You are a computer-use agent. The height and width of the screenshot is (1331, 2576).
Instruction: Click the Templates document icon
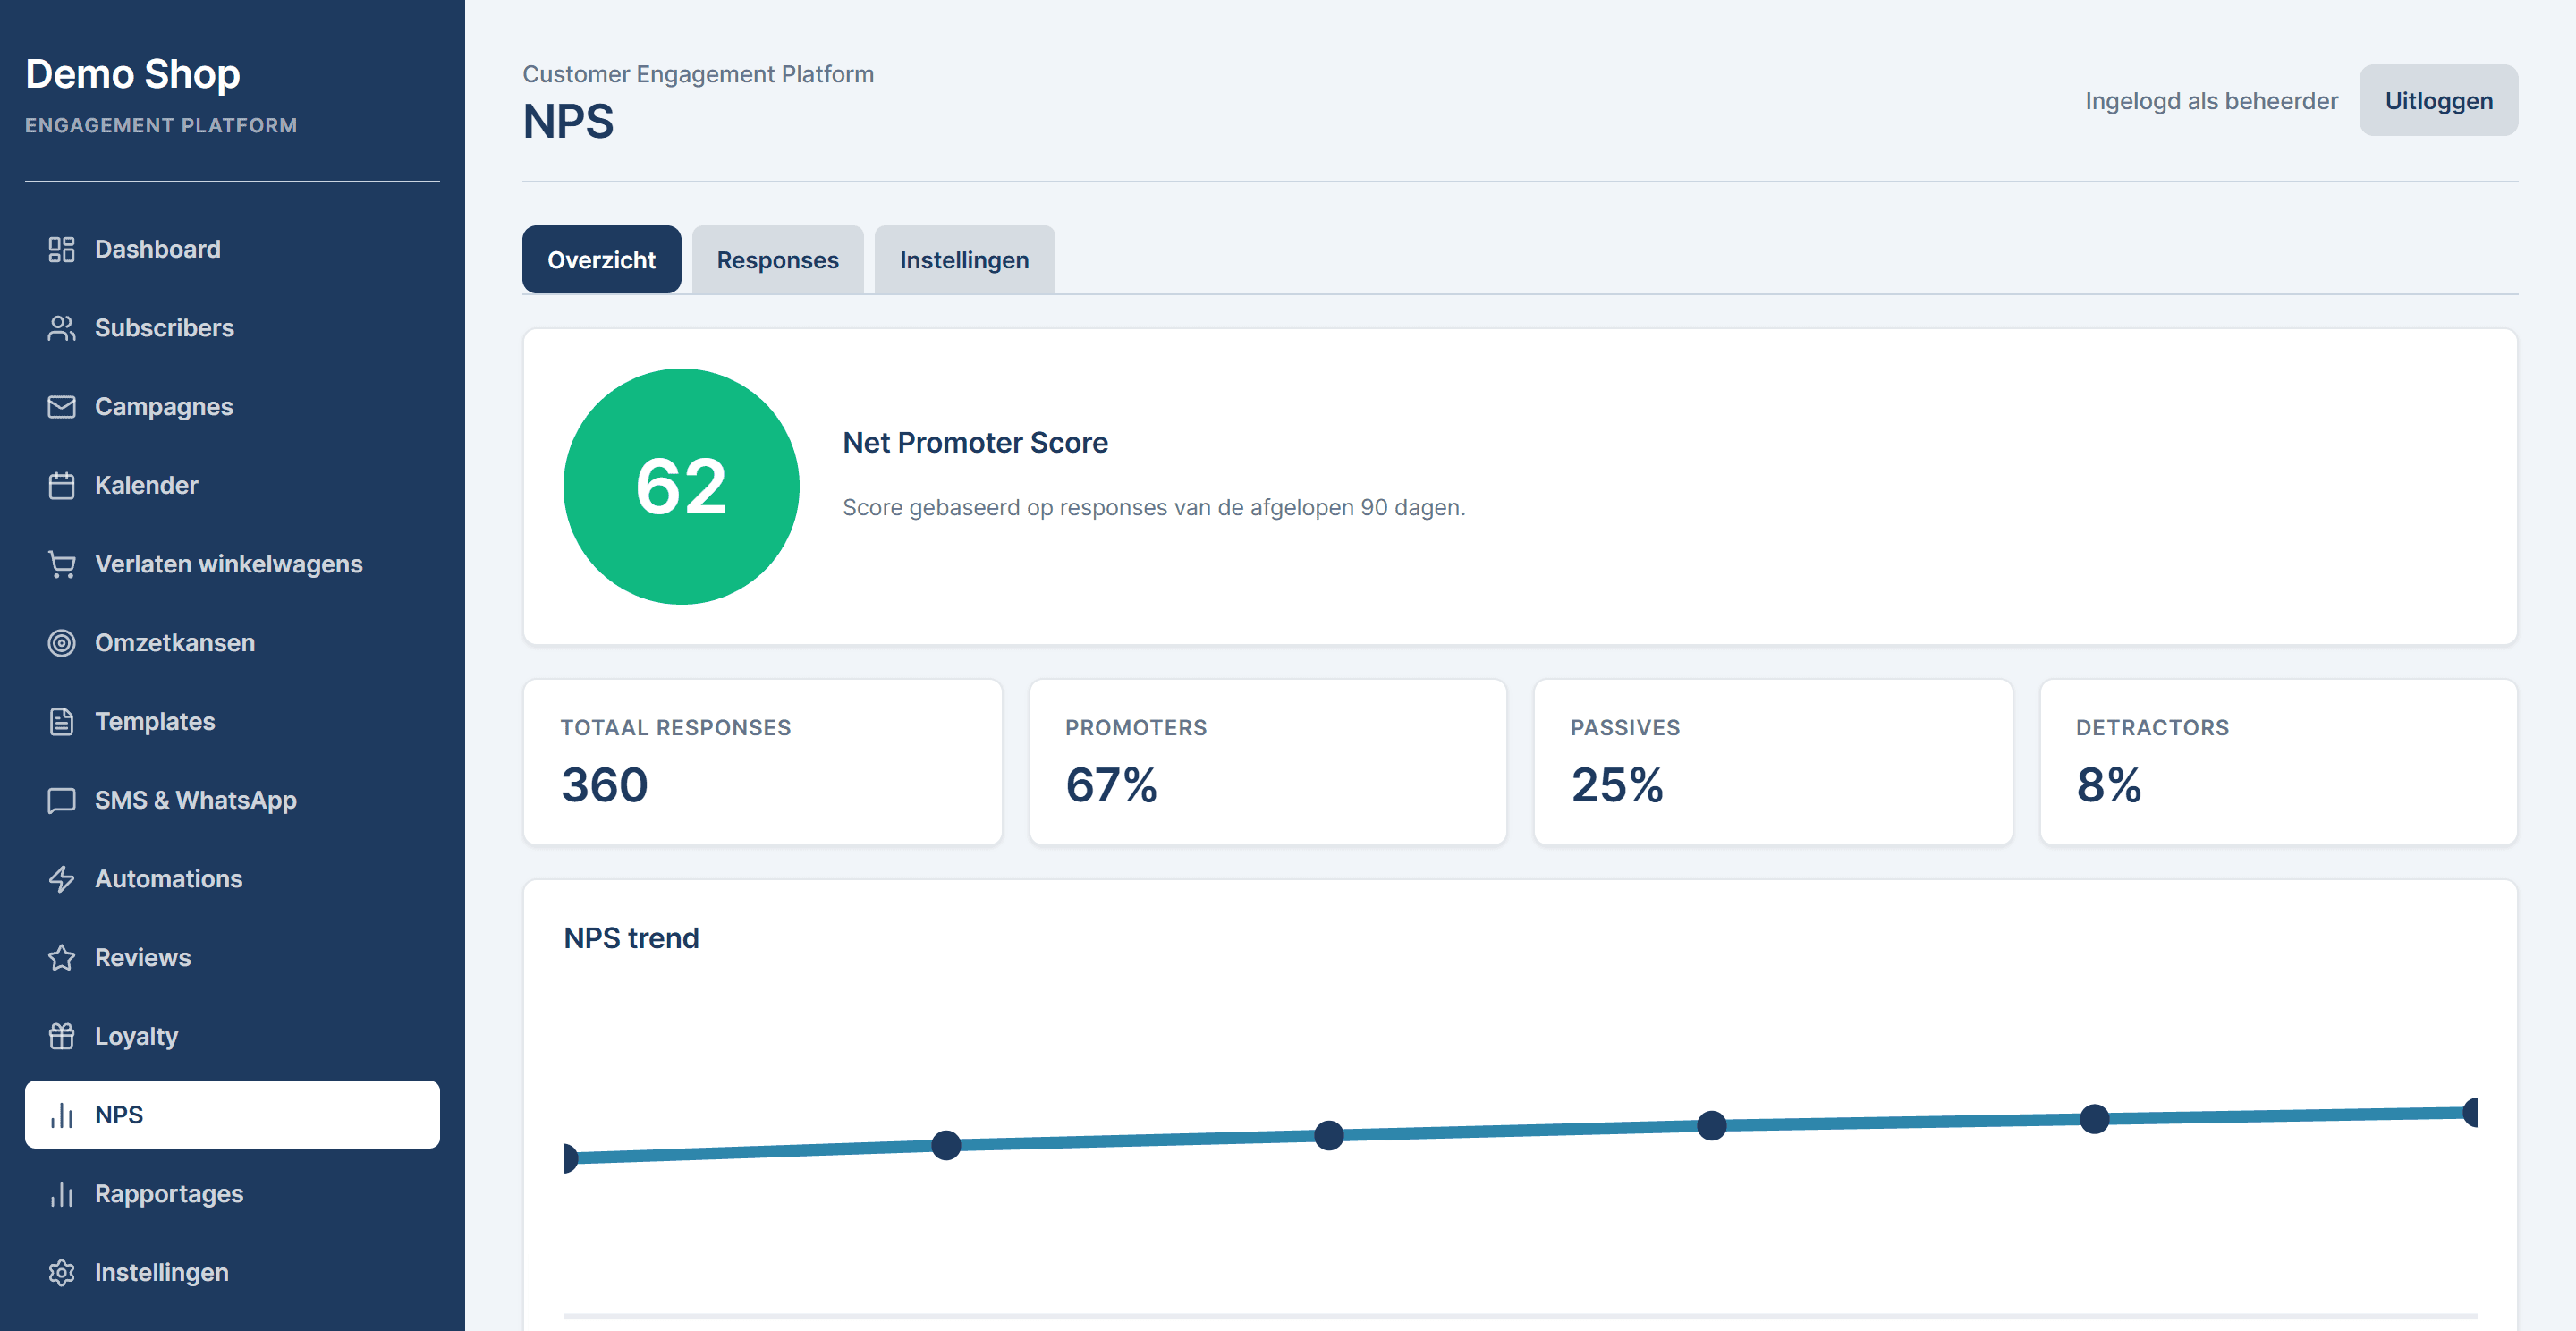61,722
